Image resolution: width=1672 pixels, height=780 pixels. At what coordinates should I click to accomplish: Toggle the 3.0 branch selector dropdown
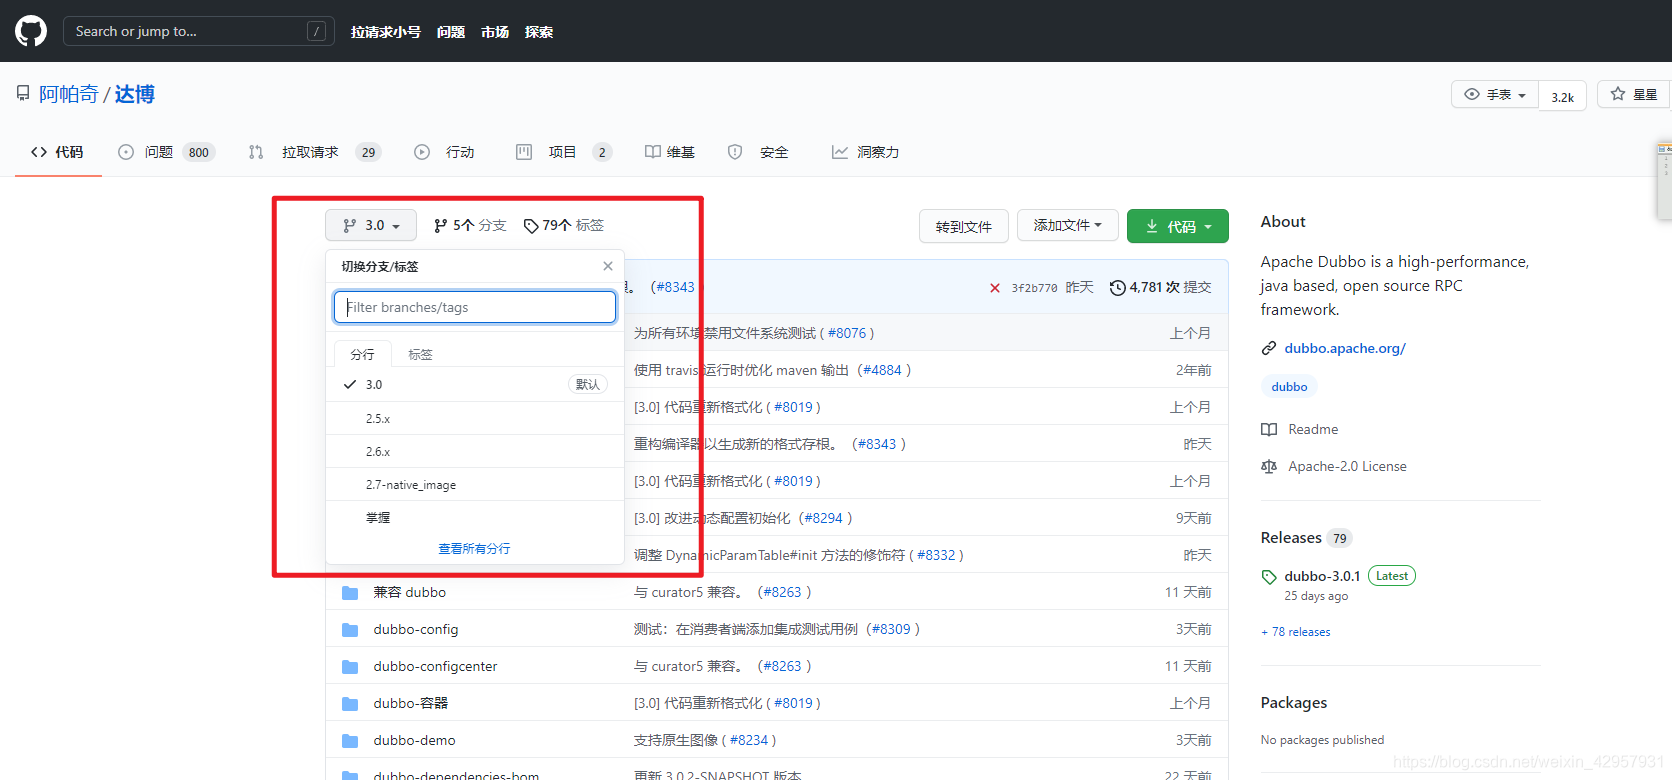(371, 225)
